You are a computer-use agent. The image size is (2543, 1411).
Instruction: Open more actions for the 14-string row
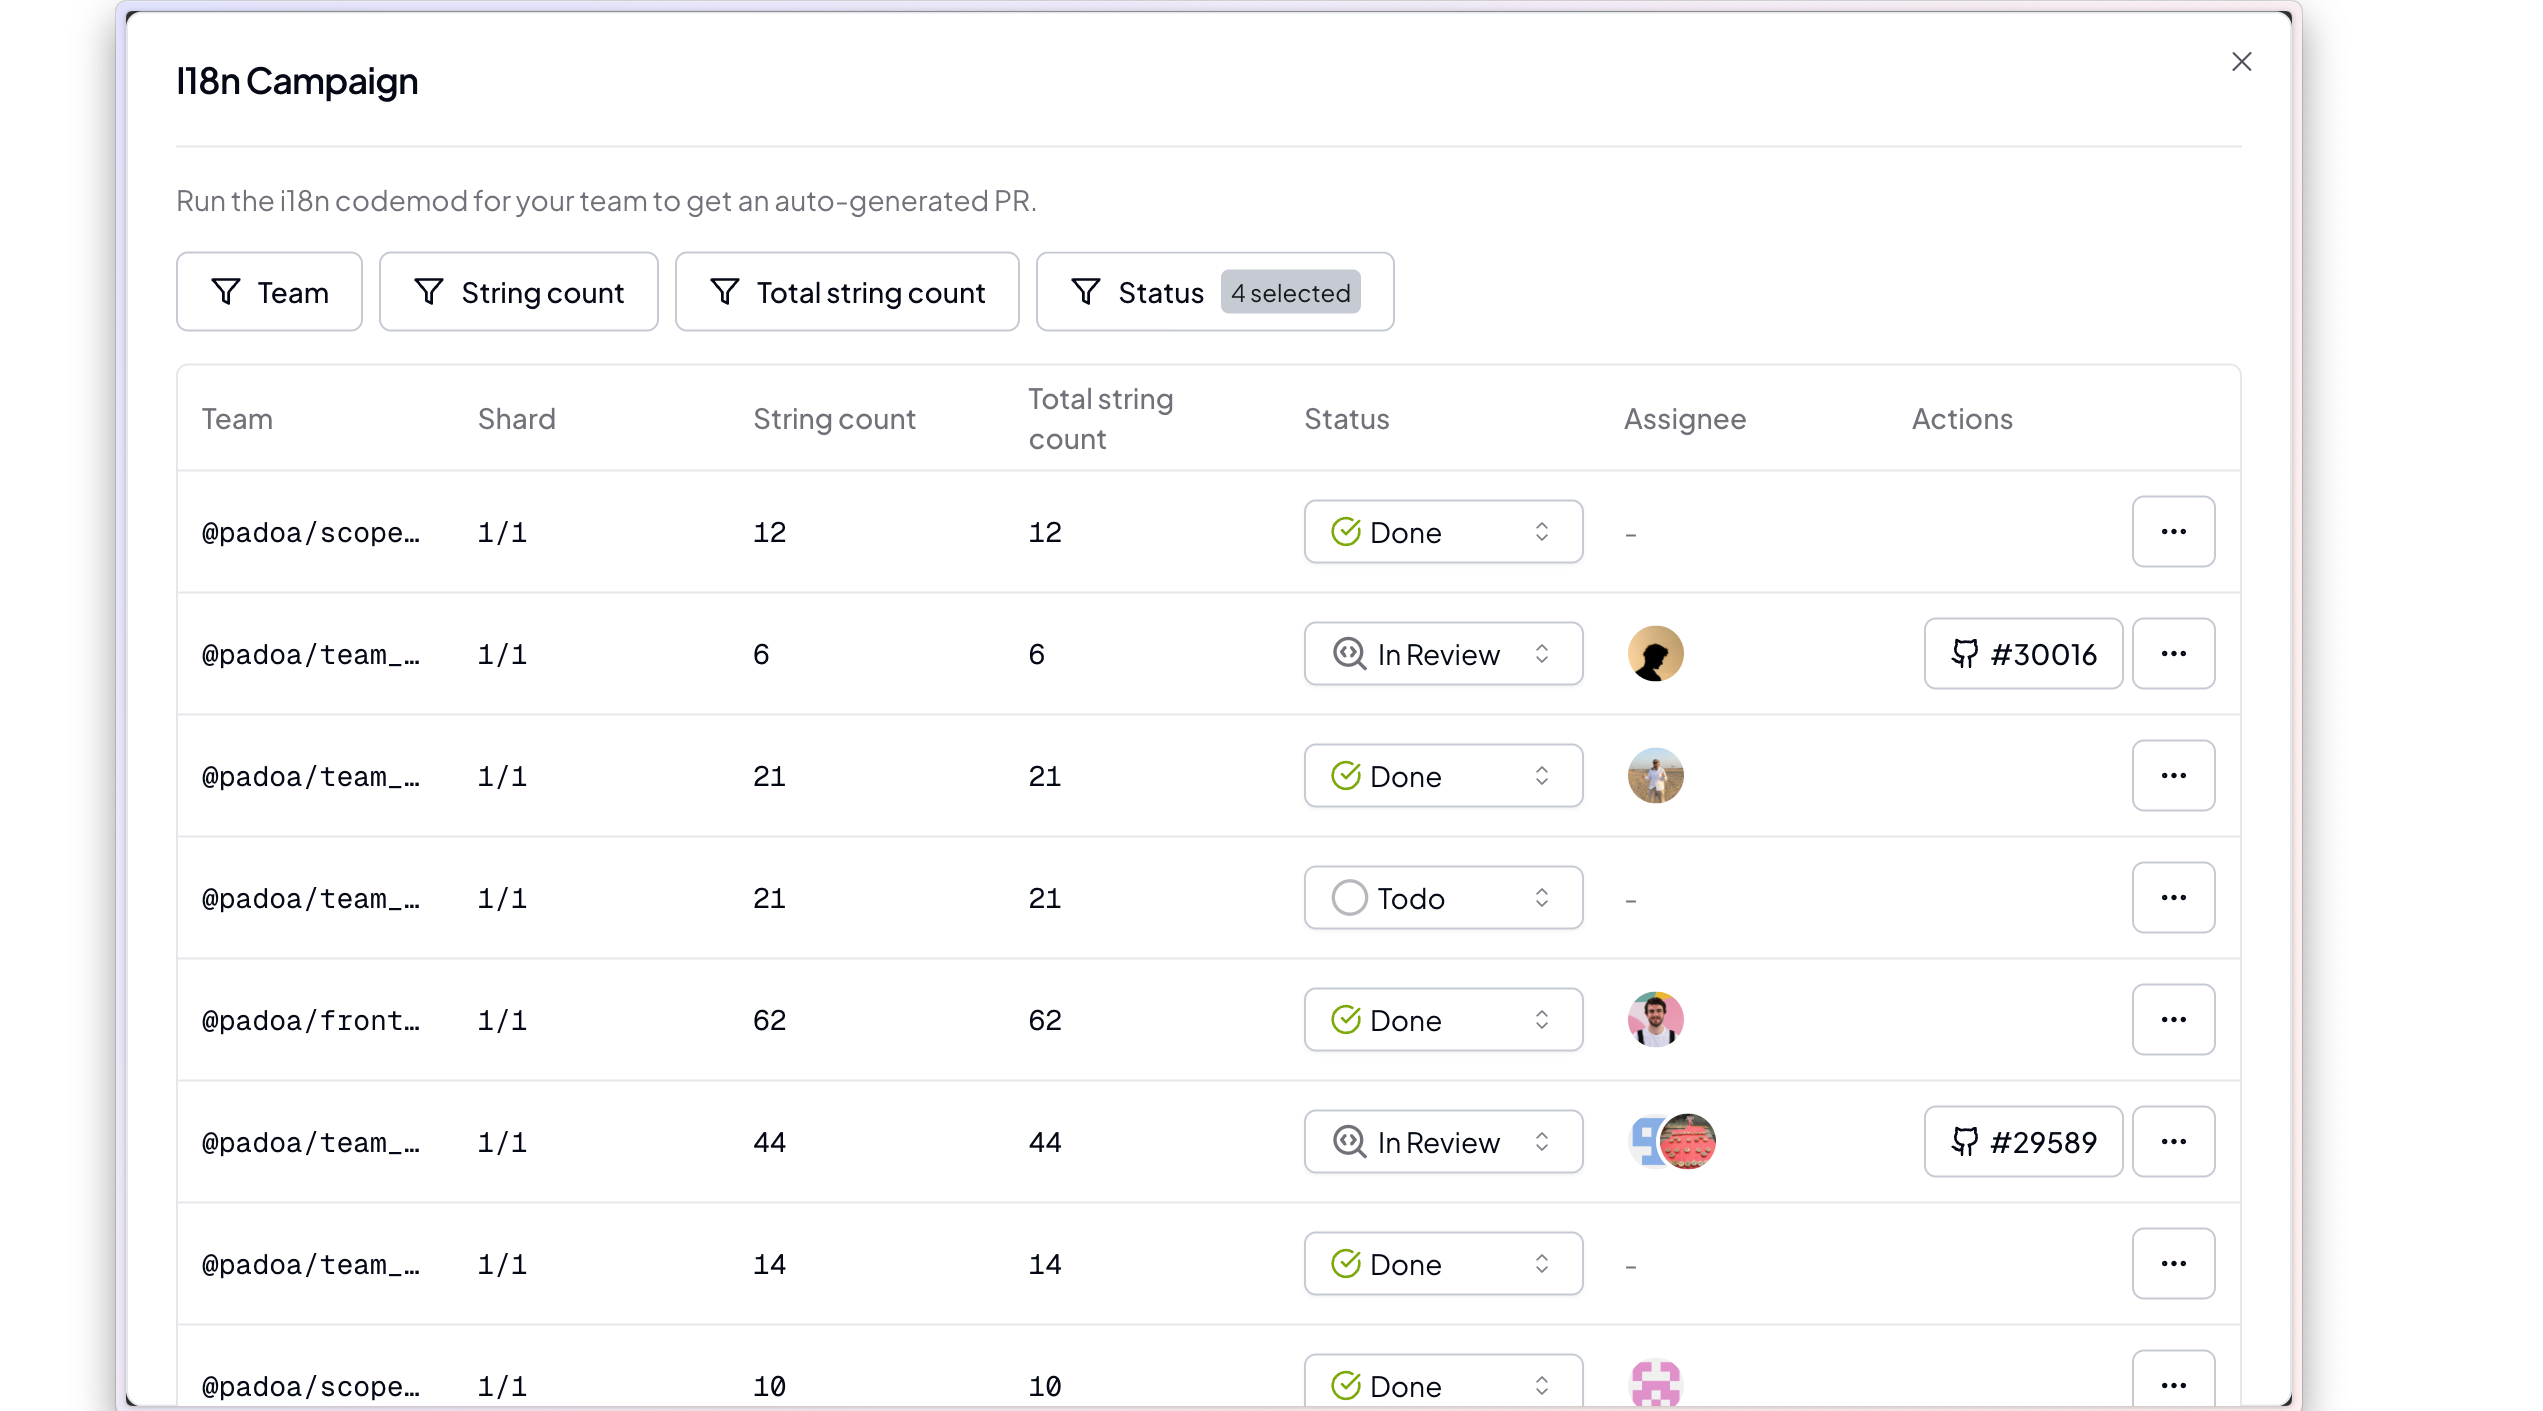pos(2172,1264)
